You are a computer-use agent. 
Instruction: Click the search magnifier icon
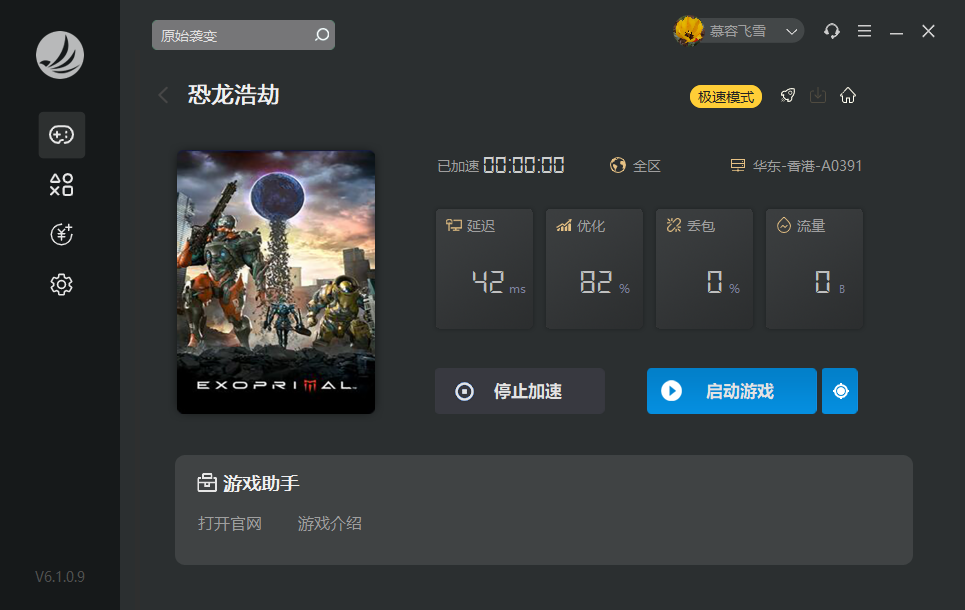pyautogui.click(x=321, y=35)
